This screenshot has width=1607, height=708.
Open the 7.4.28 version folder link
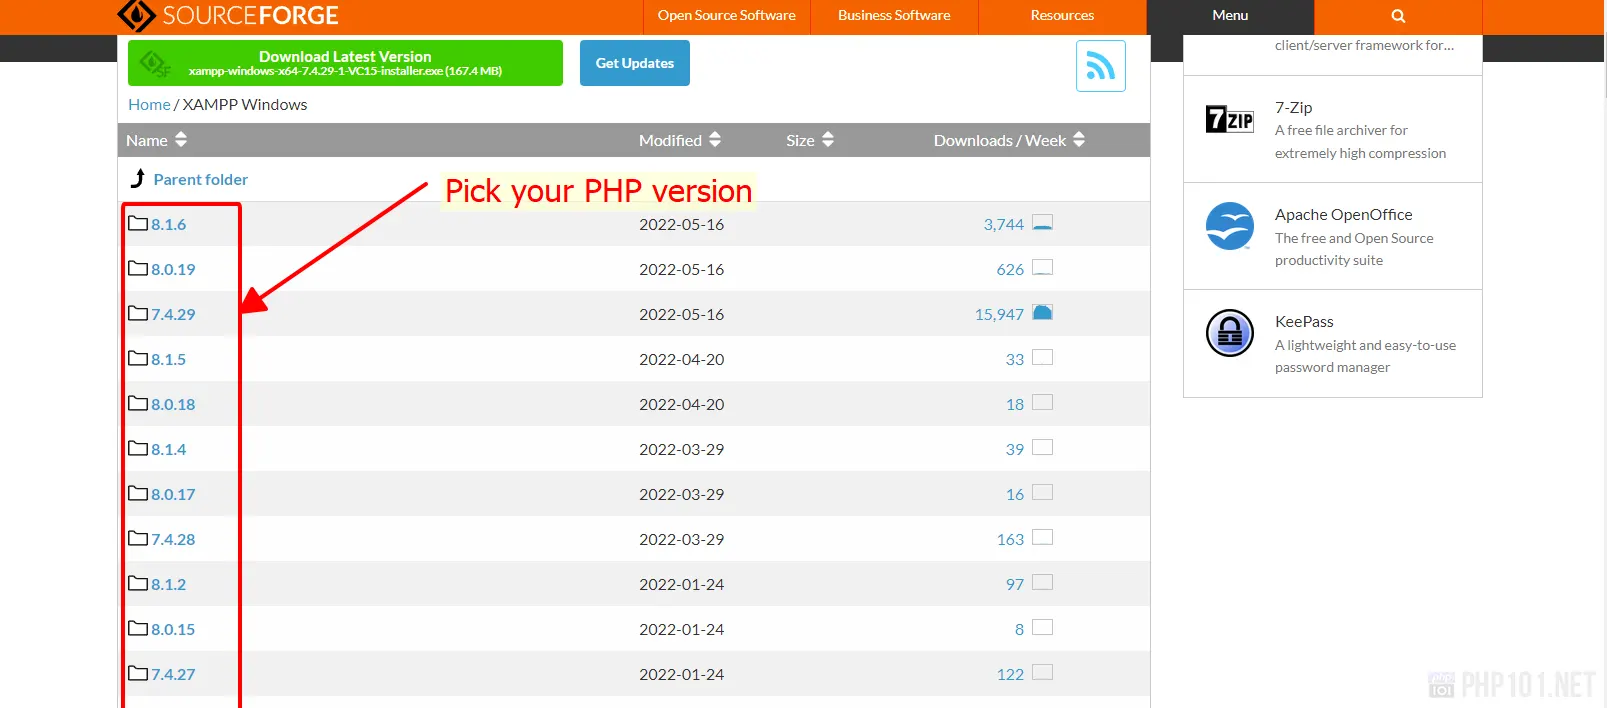[173, 539]
